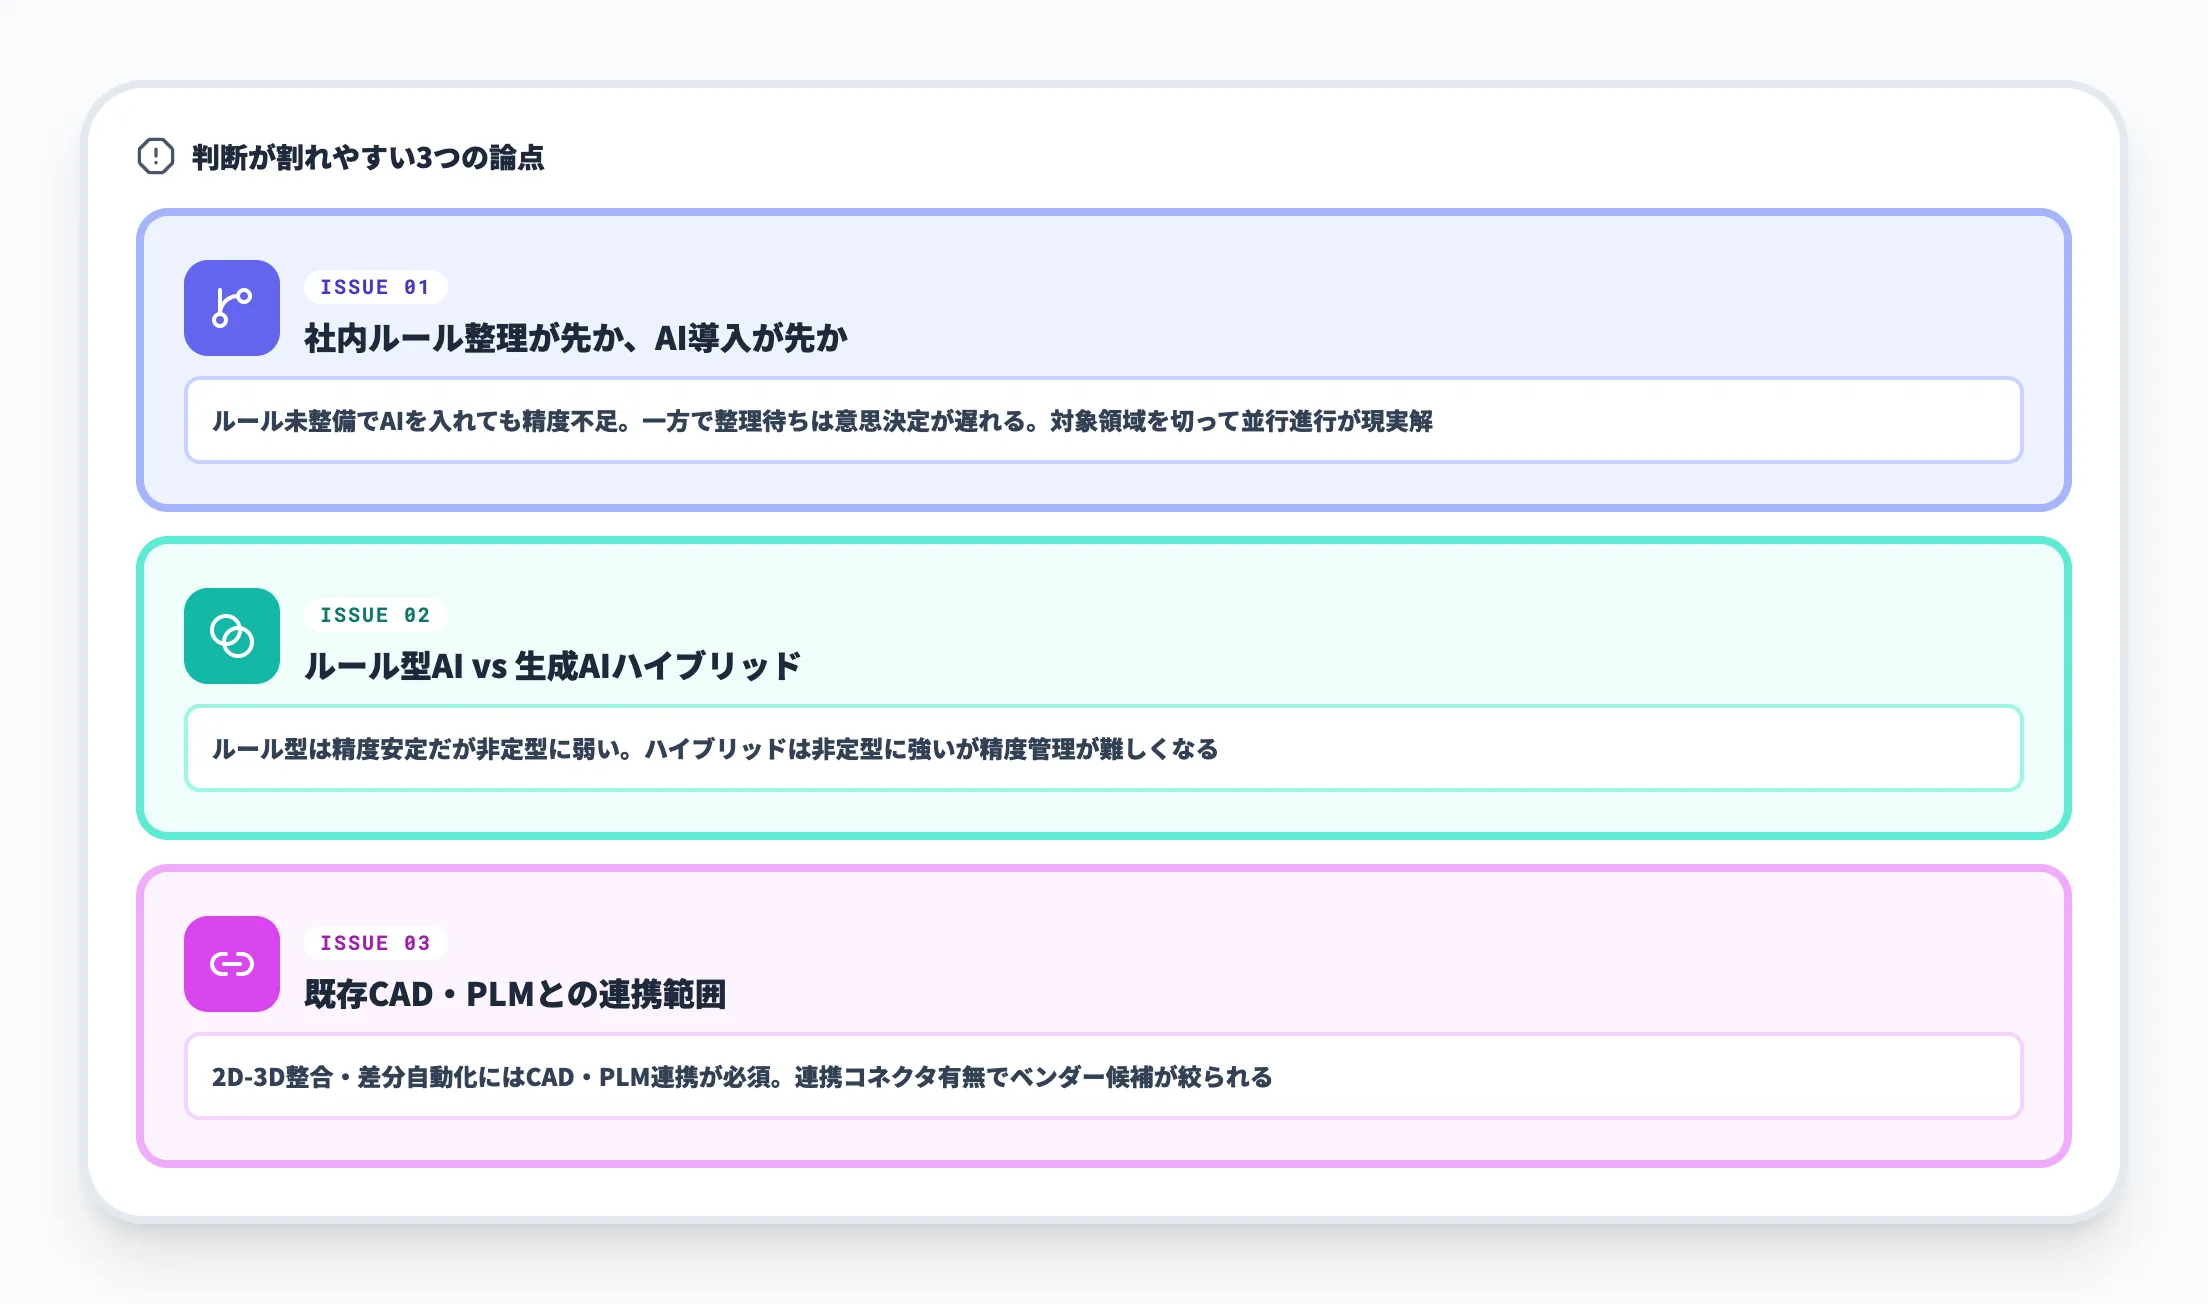
Task: Select the ISSUE 02 label badge
Action: tap(375, 615)
